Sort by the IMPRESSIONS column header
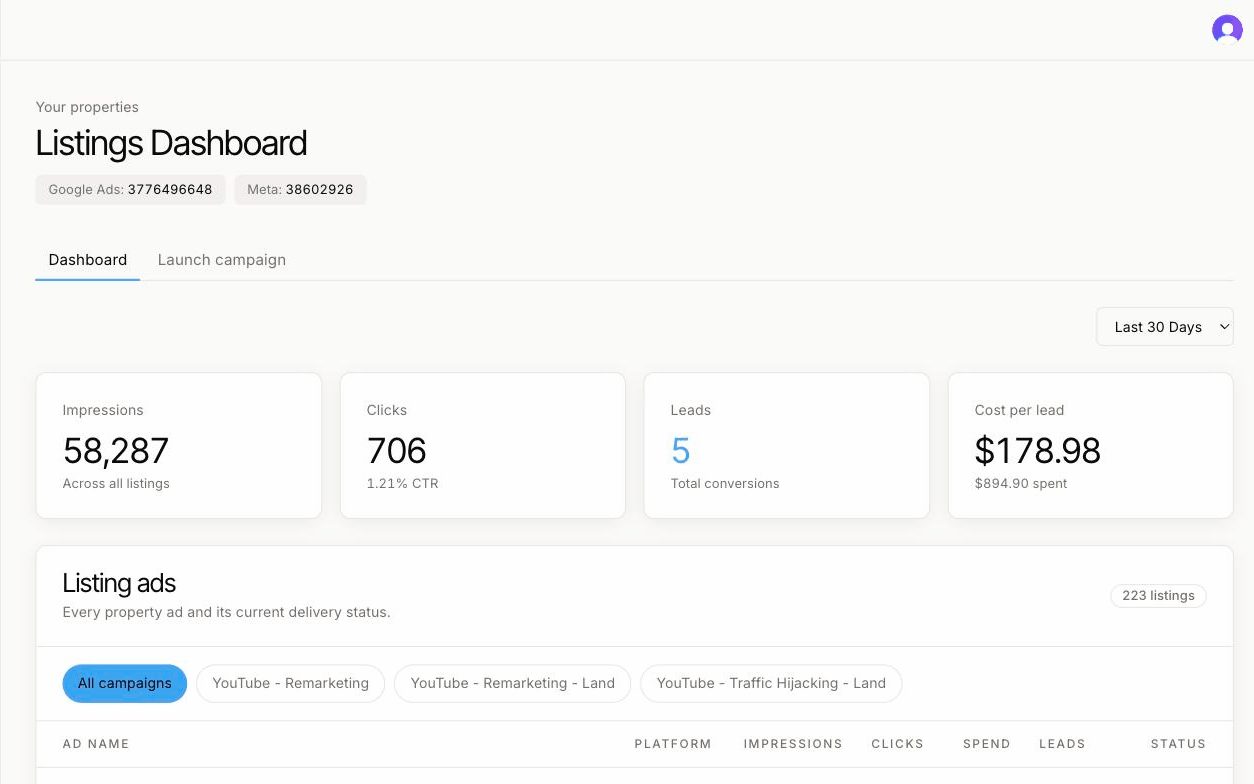 [x=793, y=744]
